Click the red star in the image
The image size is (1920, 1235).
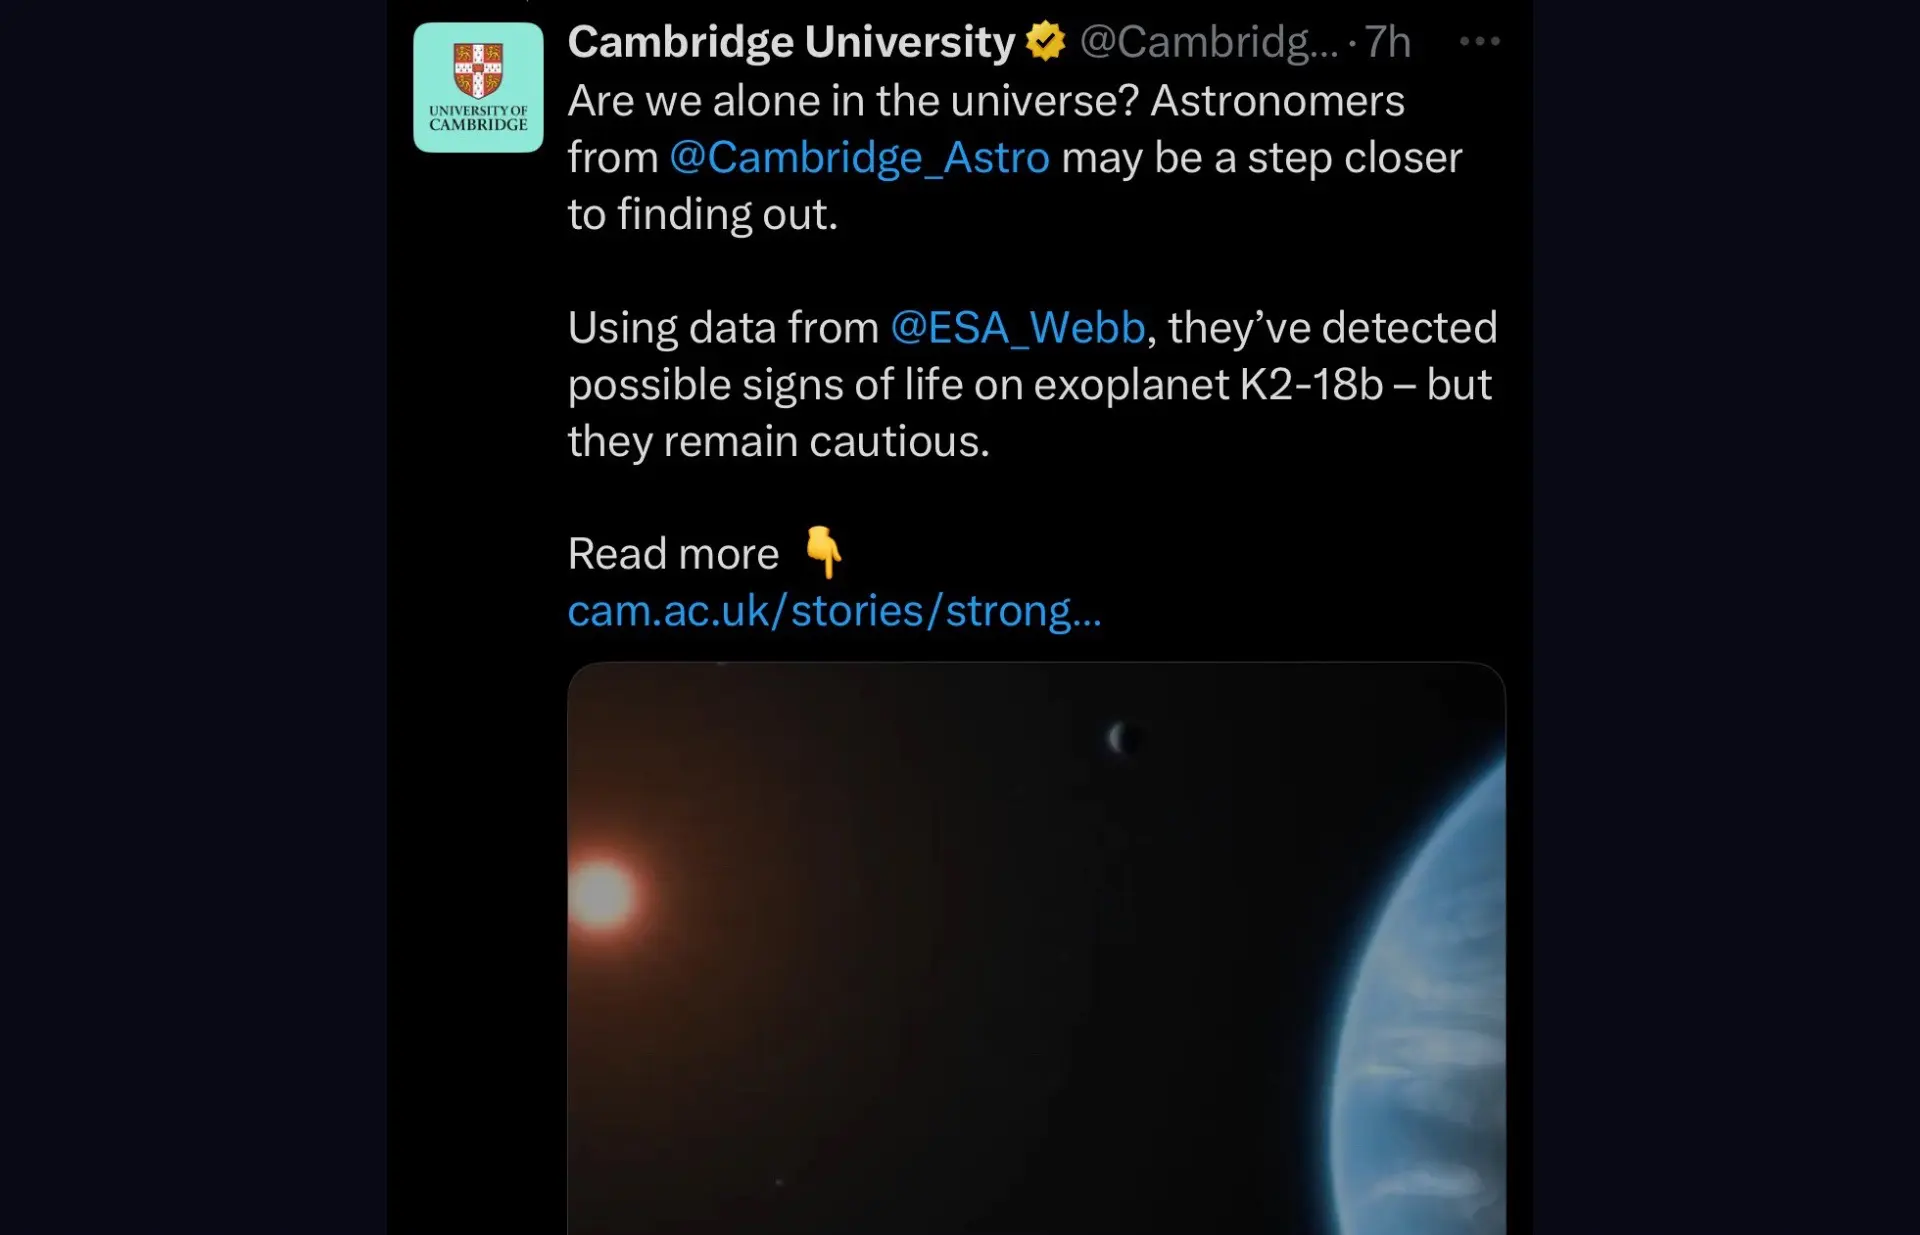[x=603, y=894]
